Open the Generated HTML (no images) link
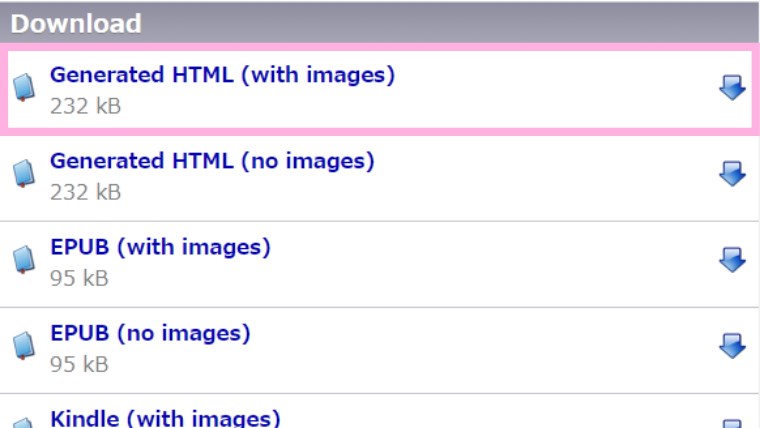The width and height of the screenshot is (760, 428). pos(212,161)
